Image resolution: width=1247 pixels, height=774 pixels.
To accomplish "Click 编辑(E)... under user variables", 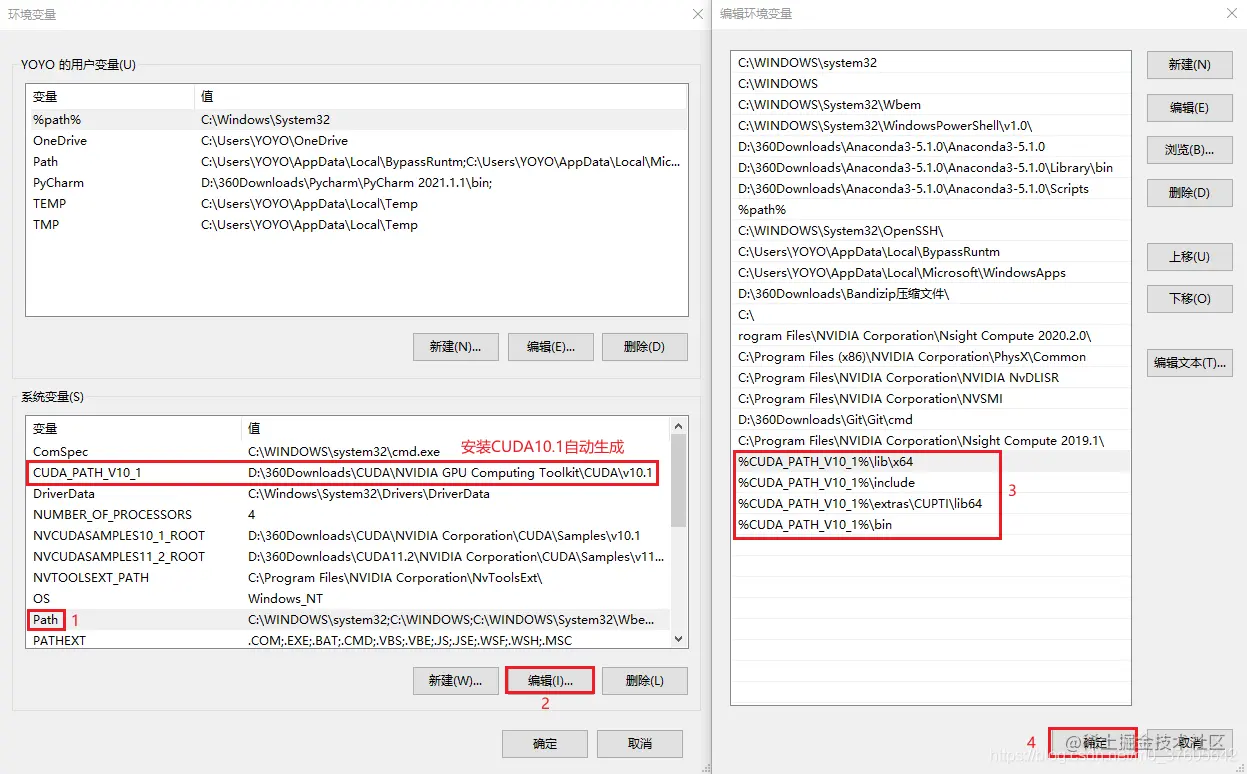I will click(x=550, y=347).
